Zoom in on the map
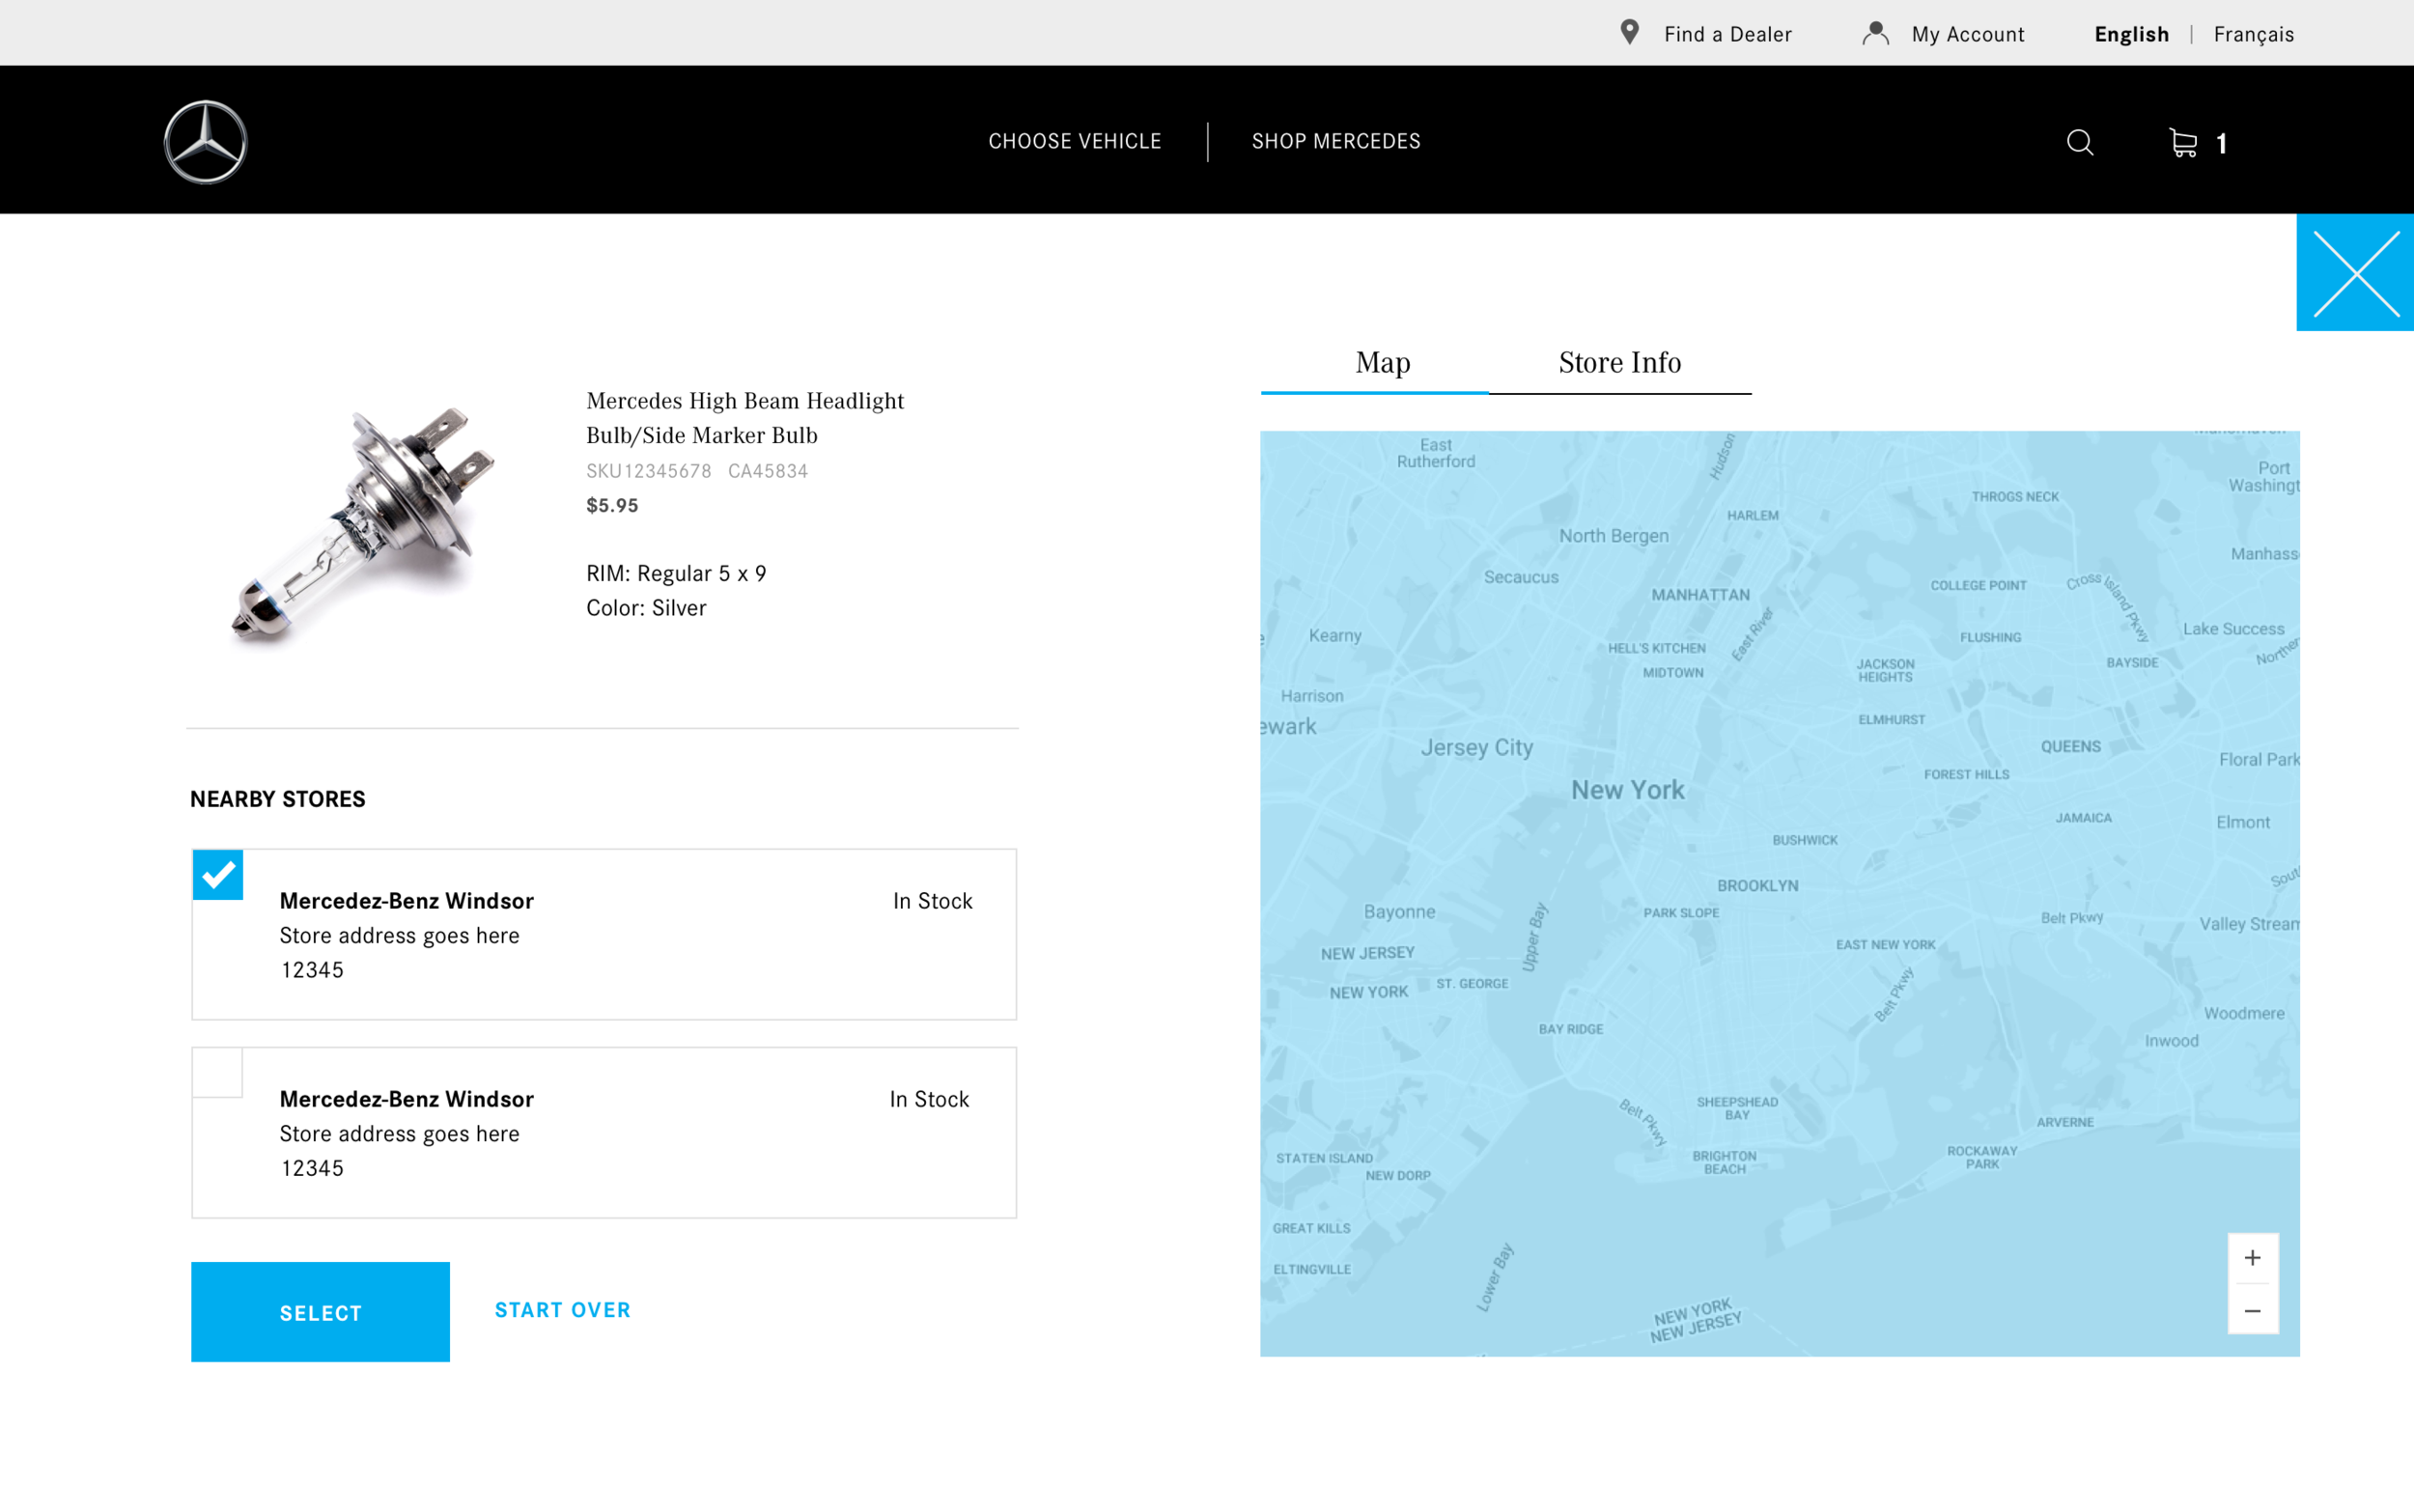The height and width of the screenshot is (1512, 2414). [2252, 1257]
